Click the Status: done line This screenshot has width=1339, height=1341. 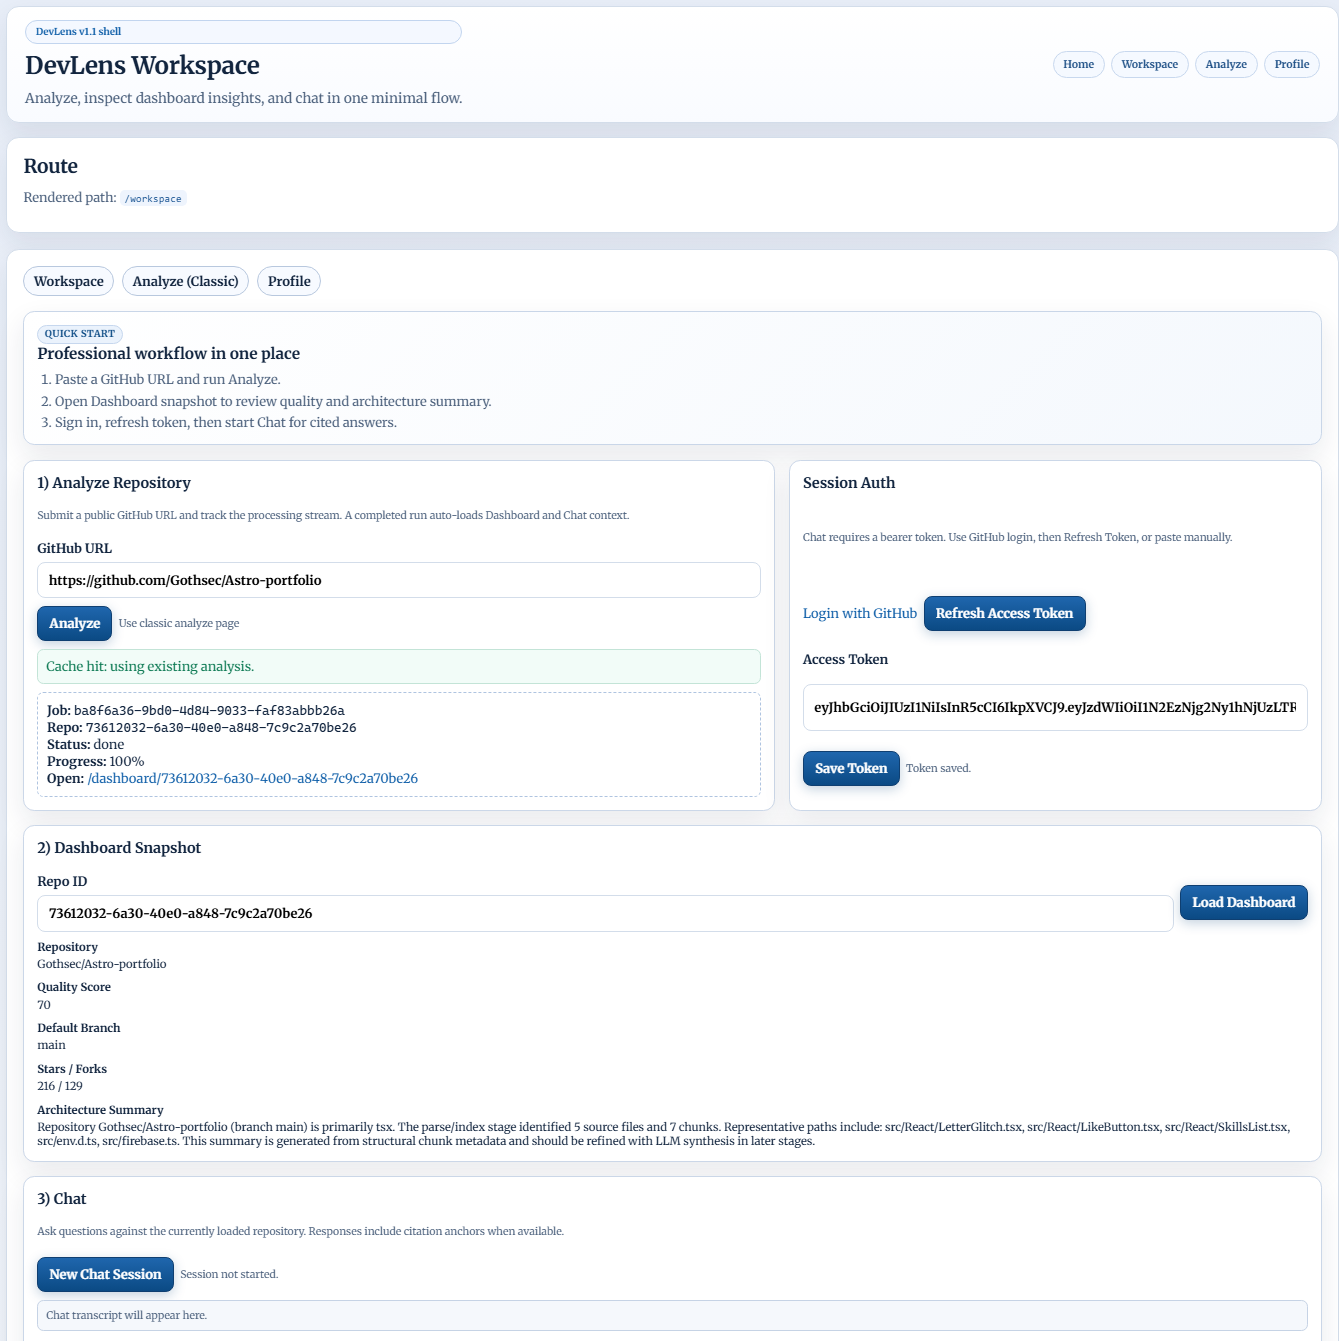point(86,744)
